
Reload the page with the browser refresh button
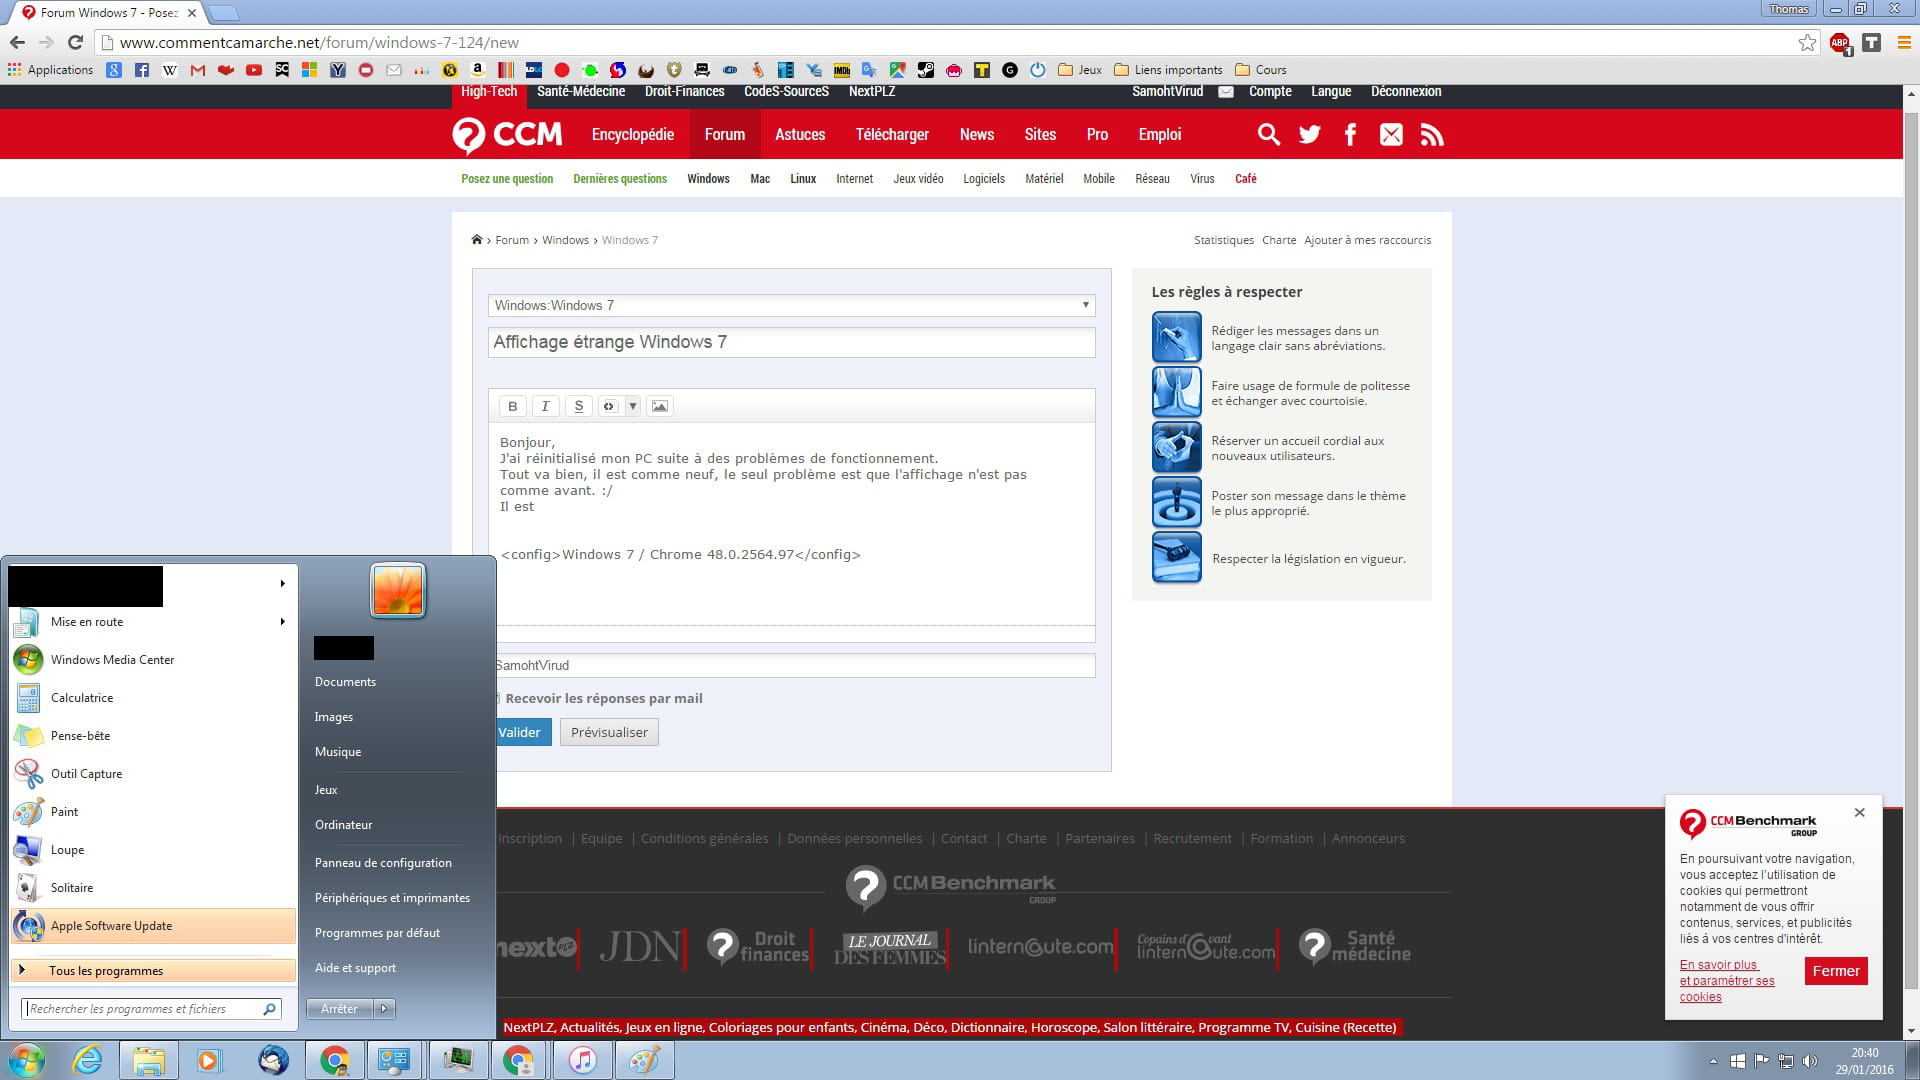coord(75,42)
